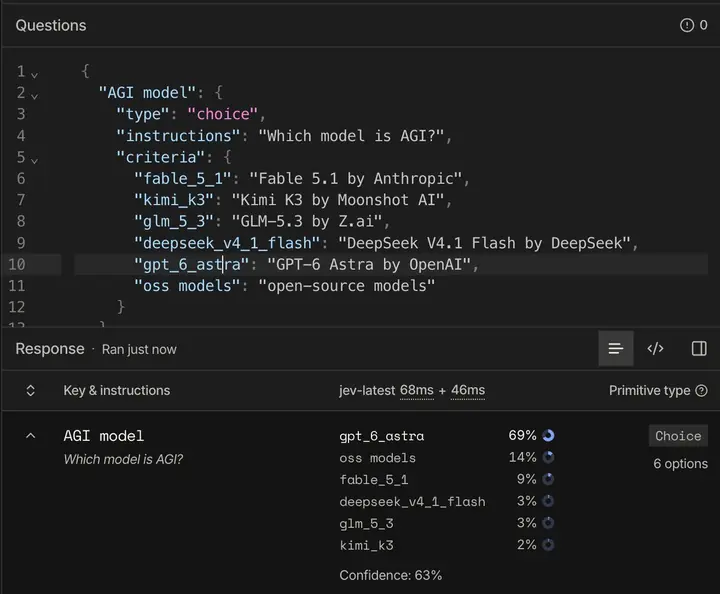Click "GLM-5.3 by Z.ai" string
This screenshot has height=594, width=720.
coord(307,222)
